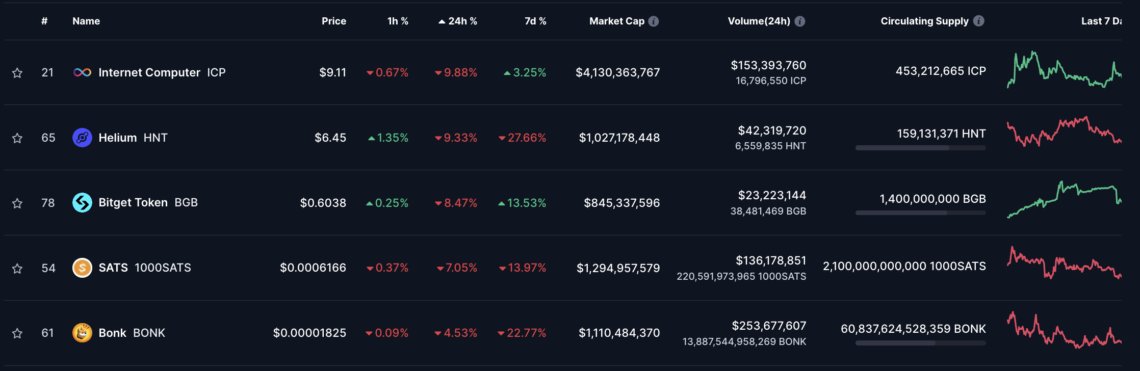Sort the table by 7d % column
The image size is (1140, 371).
click(534, 21)
